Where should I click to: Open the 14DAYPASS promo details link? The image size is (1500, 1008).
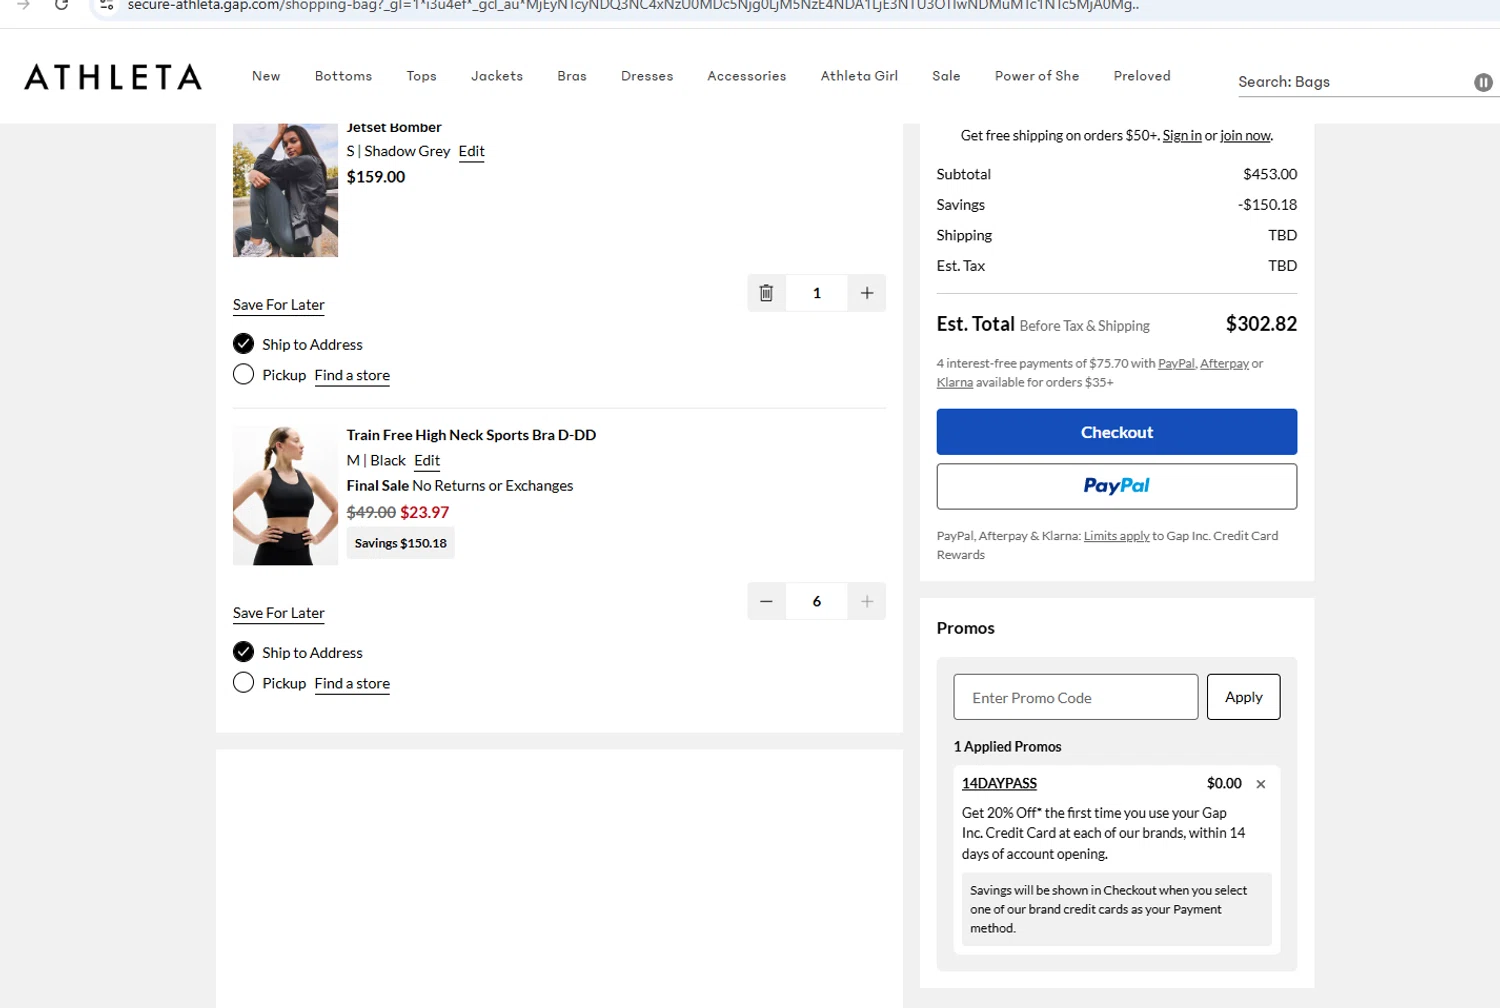click(x=999, y=783)
